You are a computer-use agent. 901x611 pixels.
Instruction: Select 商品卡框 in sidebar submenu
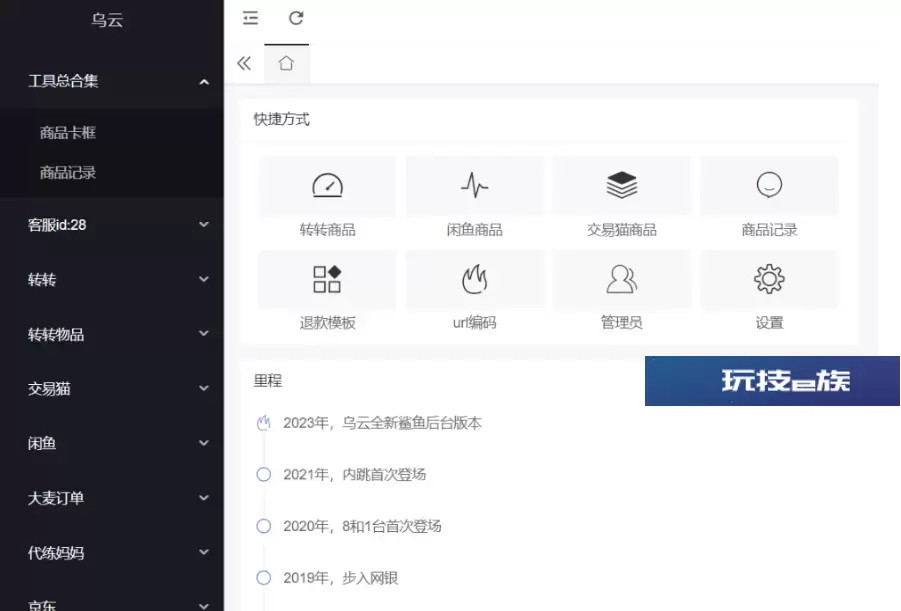(x=67, y=133)
